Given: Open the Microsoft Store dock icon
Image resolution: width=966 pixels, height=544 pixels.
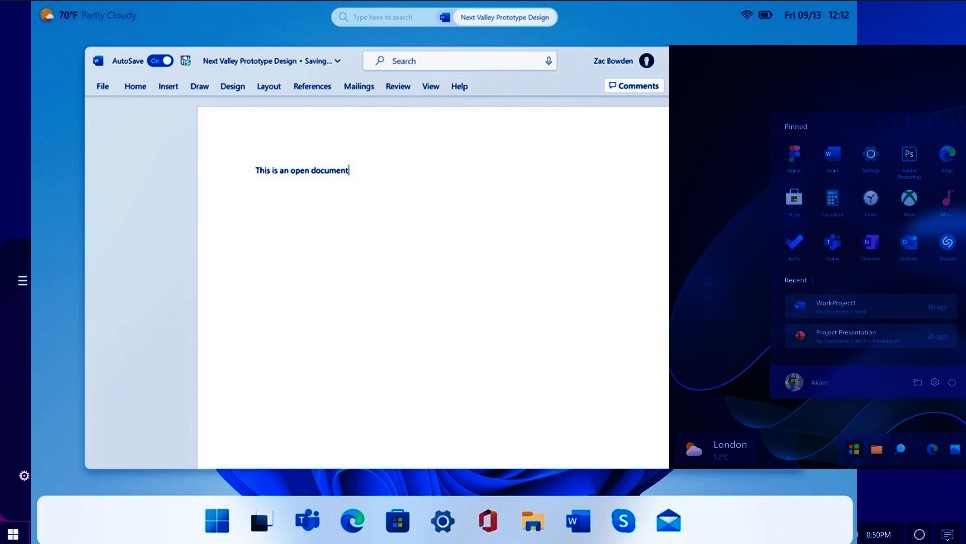Looking at the screenshot, I should point(397,520).
